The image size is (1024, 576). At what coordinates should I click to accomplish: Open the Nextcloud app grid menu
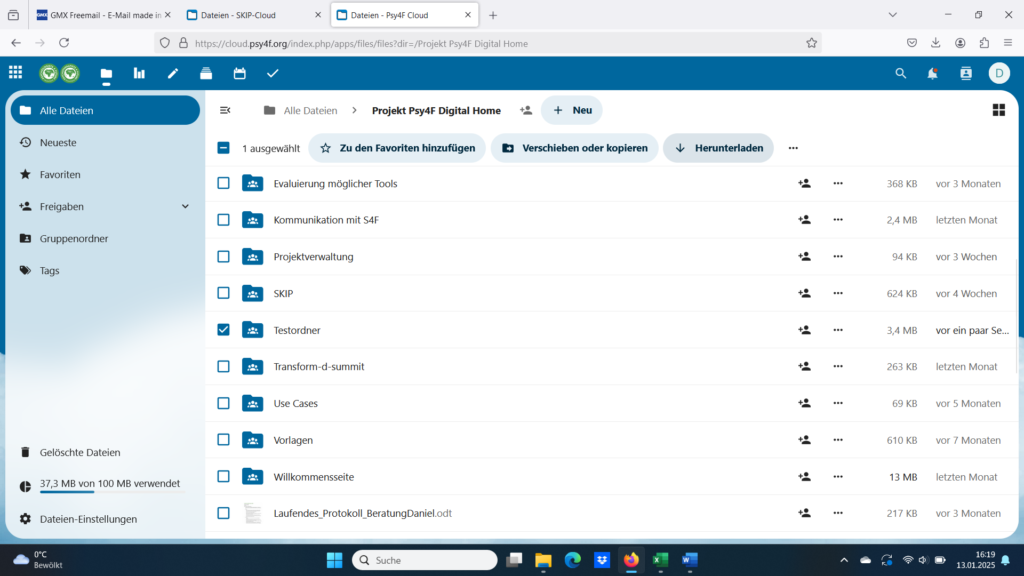[x=15, y=73]
